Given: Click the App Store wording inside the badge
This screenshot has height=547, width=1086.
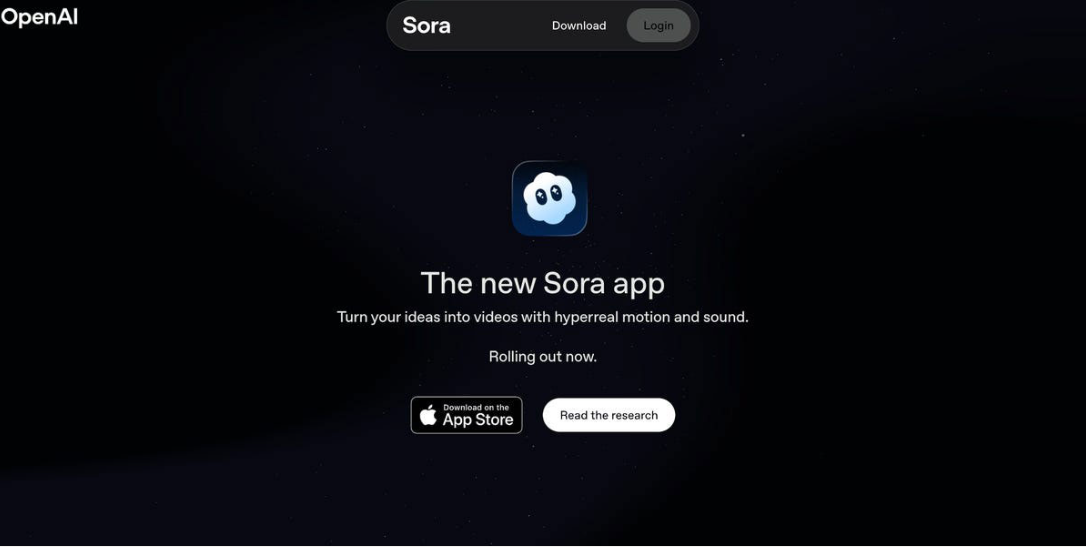Looking at the screenshot, I should 478,420.
